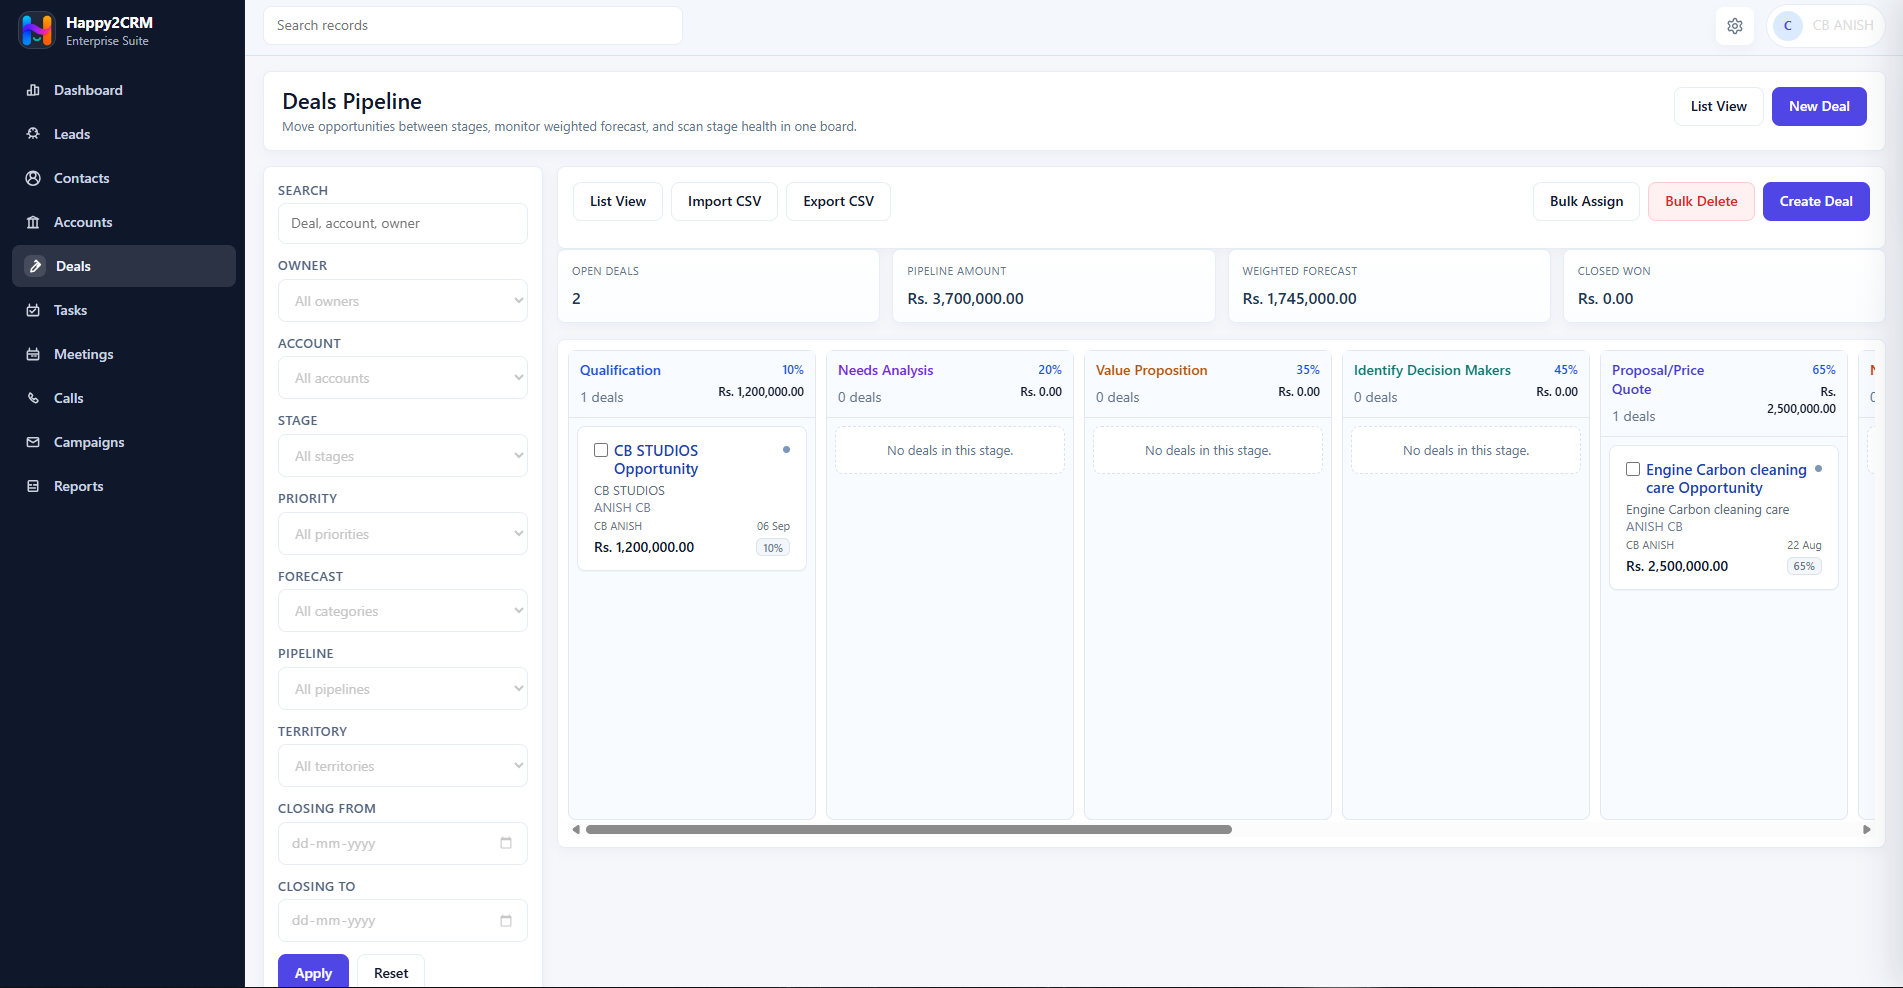The image size is (1903, 988).
Task: Expand the All categories forecast dropdown
Action: click(x=403, y=611)
